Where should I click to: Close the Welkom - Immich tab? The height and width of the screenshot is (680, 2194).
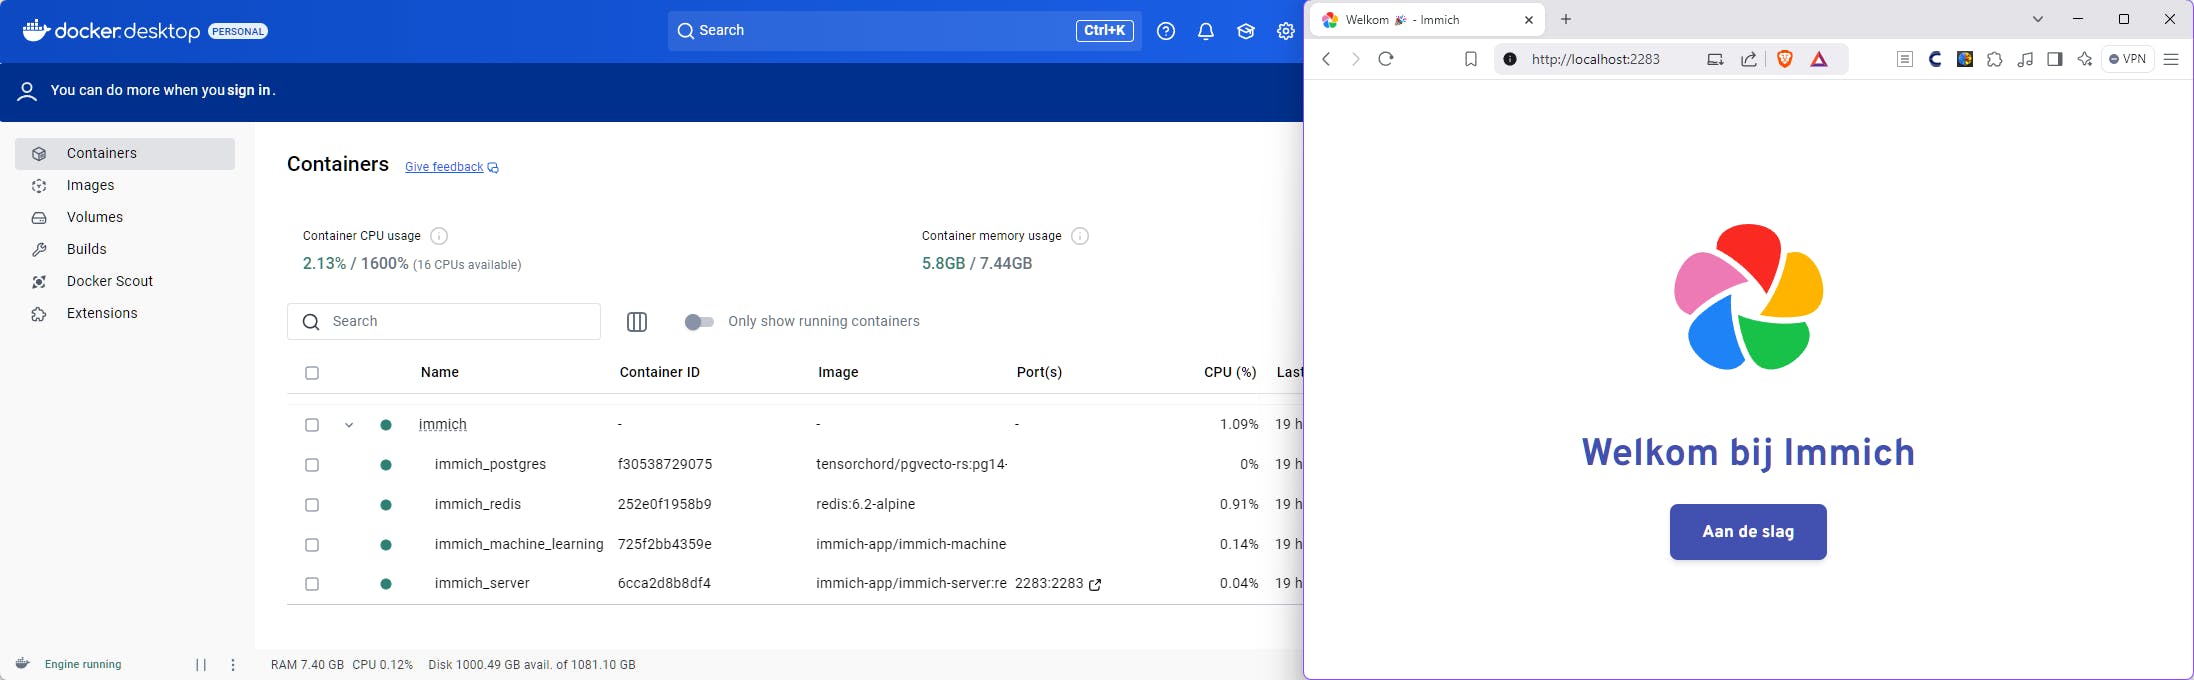(1529, 20)
